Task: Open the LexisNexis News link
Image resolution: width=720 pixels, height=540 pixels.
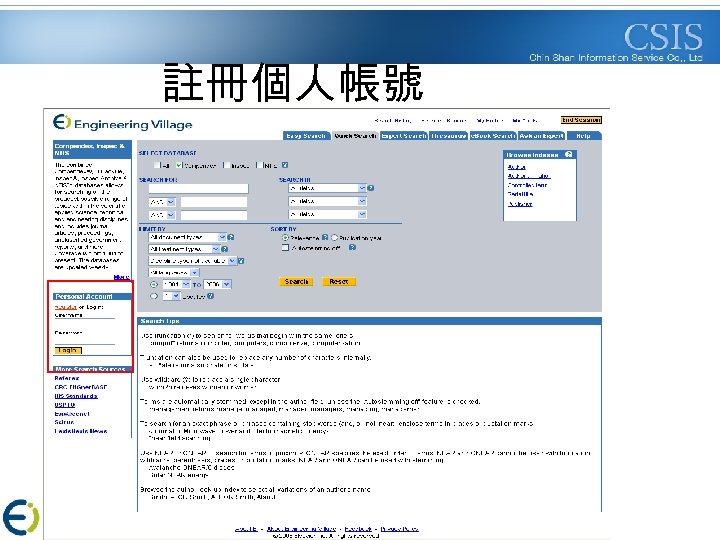Action: point(81,431)
